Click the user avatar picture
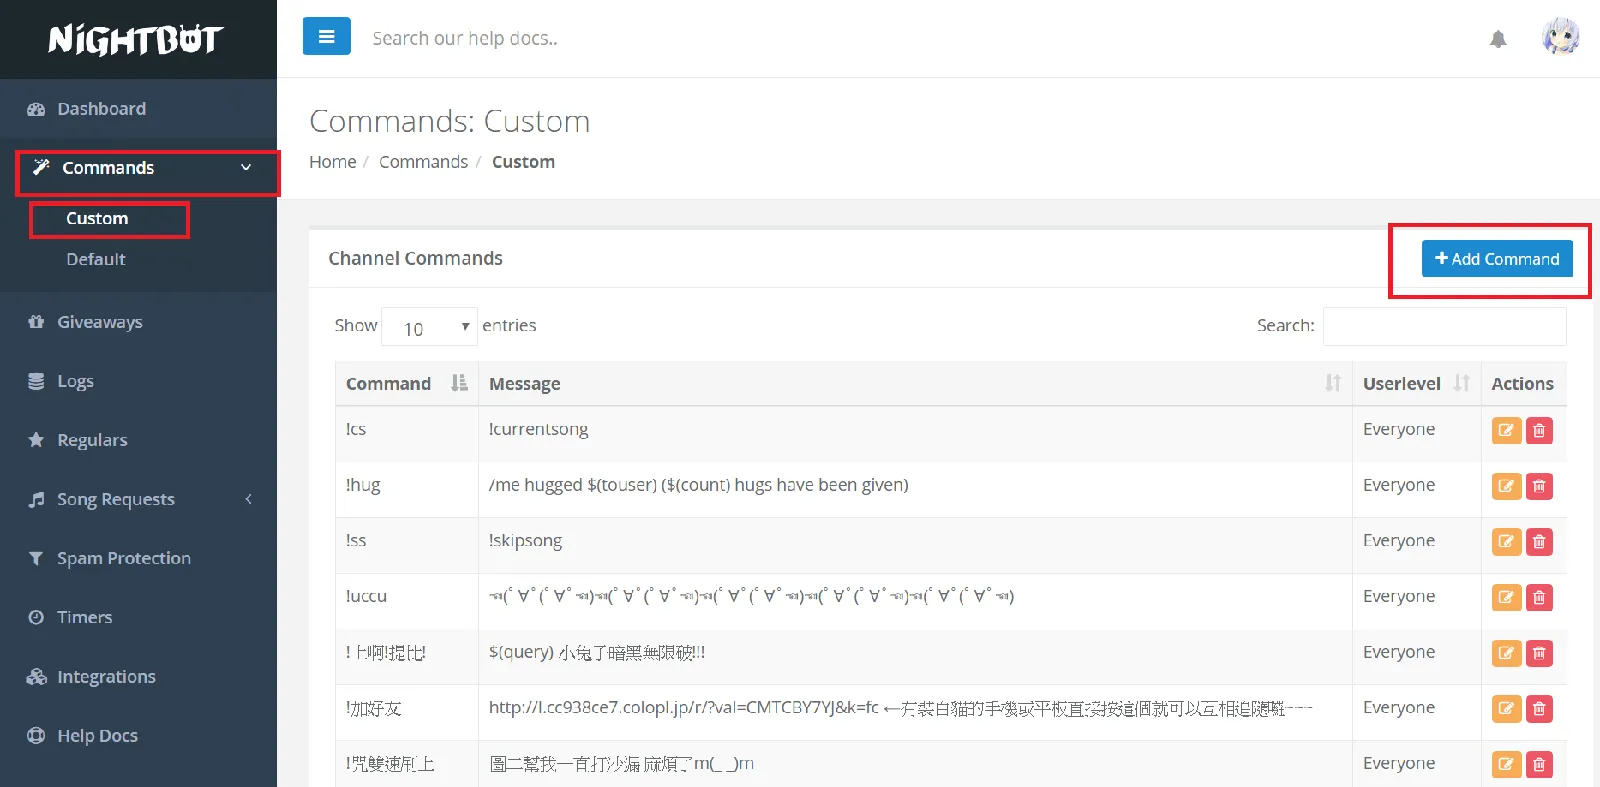 click(1560, 38)
